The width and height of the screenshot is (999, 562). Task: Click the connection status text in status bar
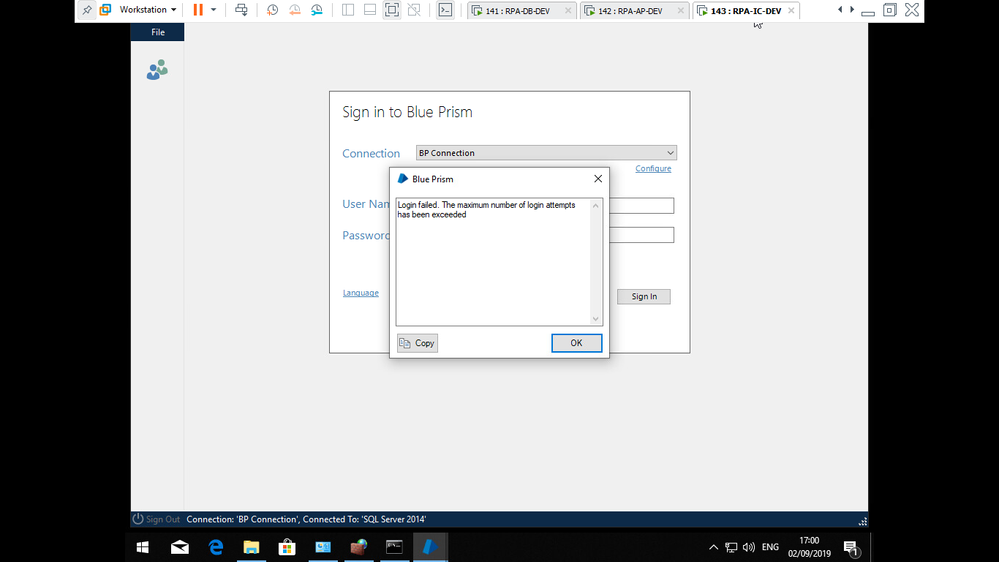306,519
